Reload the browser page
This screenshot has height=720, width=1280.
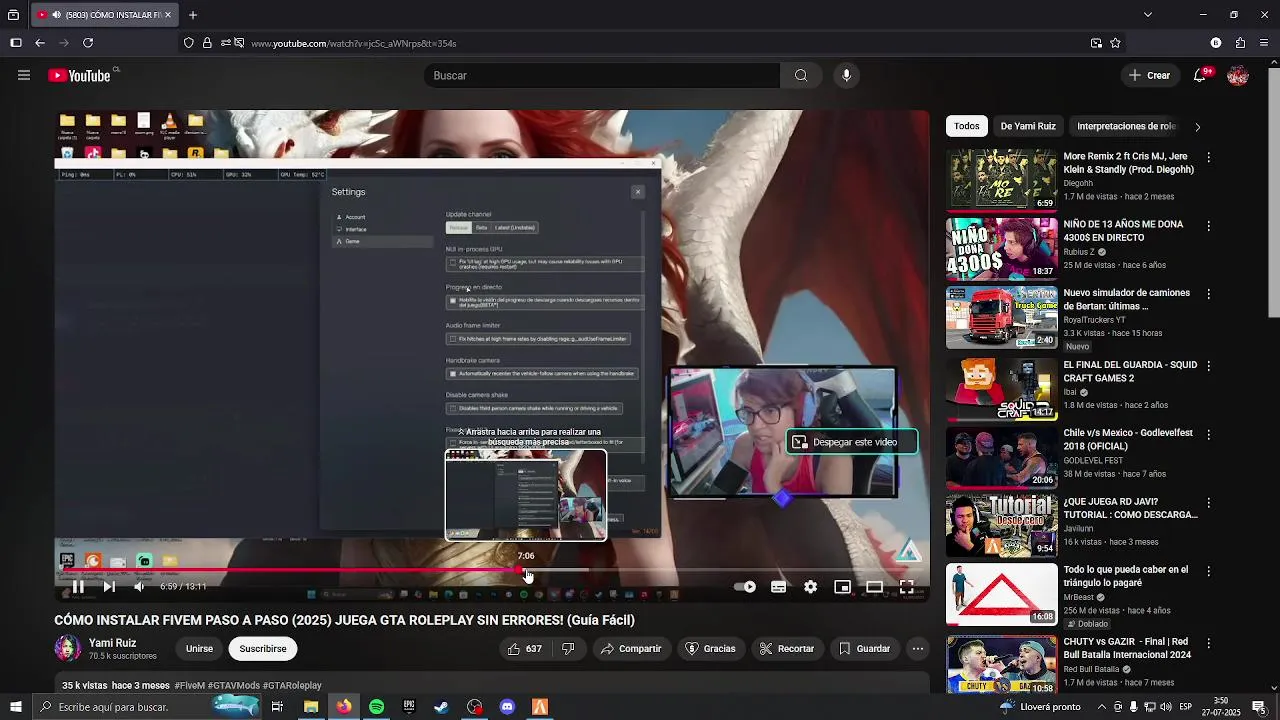tap(88, 43)
